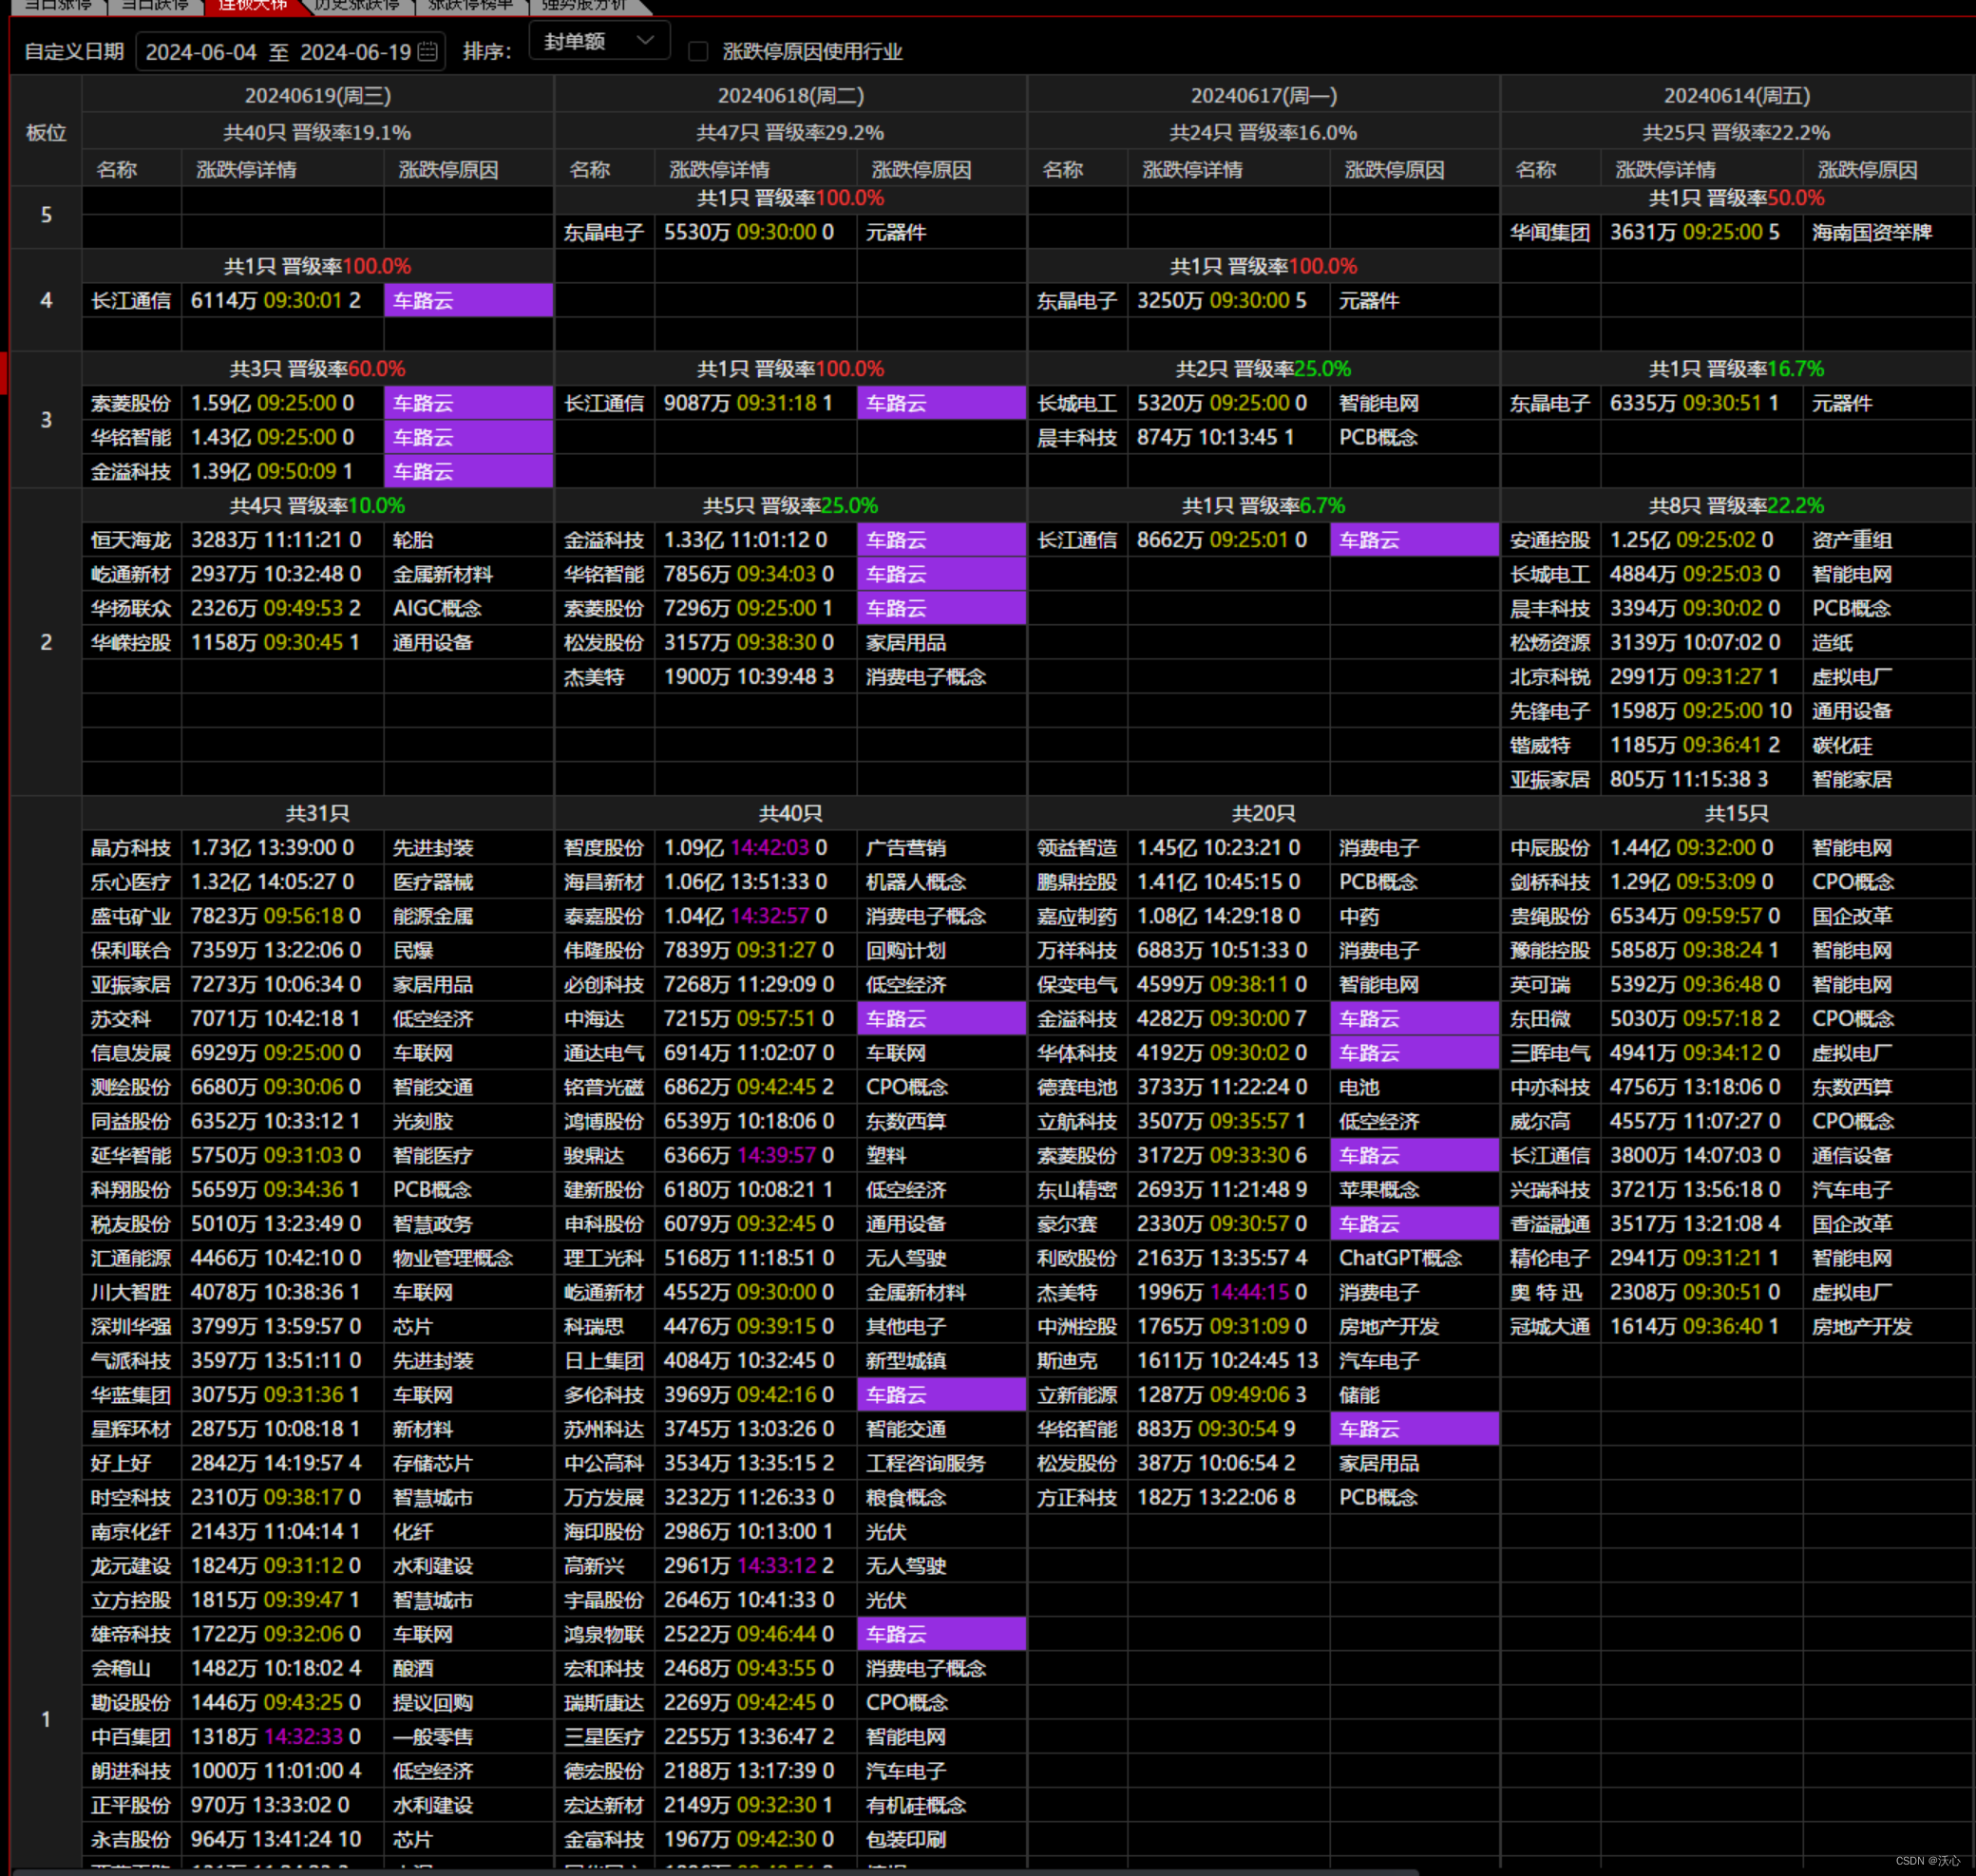Viewport: 1976px width, 1876px height.
Task: Click 车路云 tag beside 6114万 09:30:01 2
Action: [469, 300]
